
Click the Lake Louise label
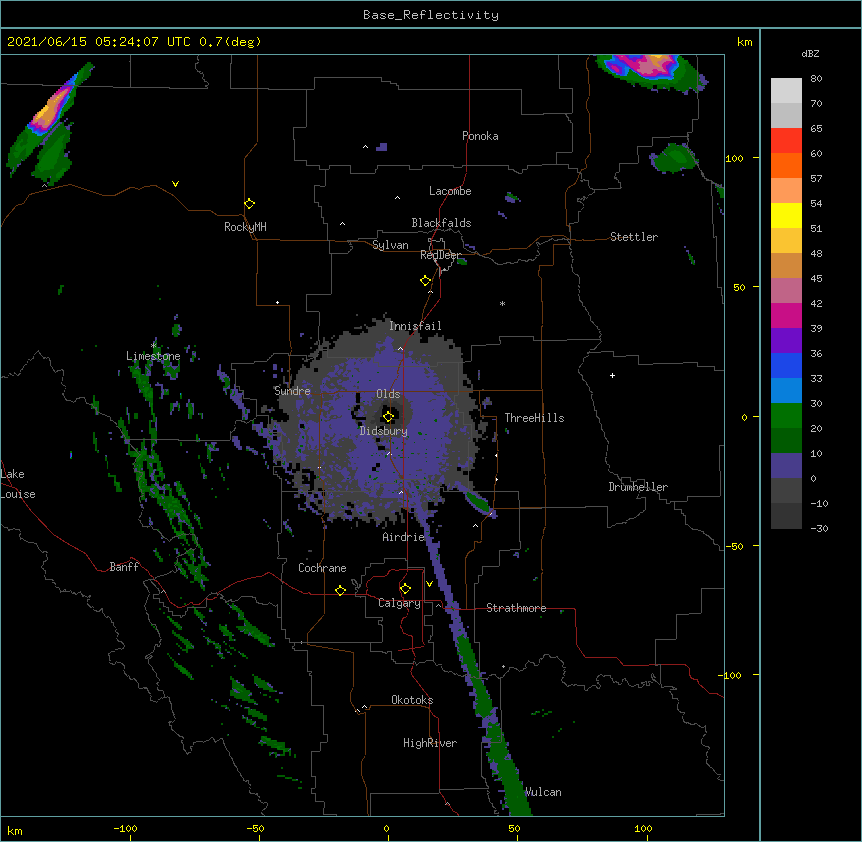tap(16, 484)
